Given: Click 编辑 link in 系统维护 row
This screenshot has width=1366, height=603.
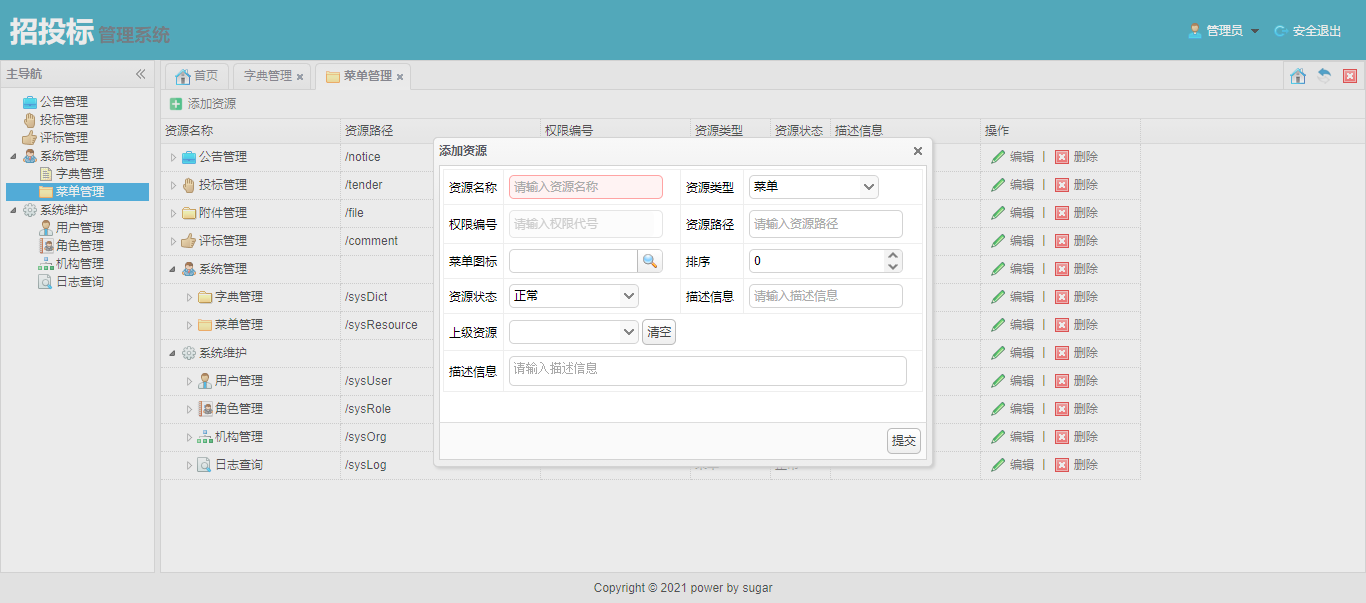Looking at the screenshot, I should click(1022, 353).
